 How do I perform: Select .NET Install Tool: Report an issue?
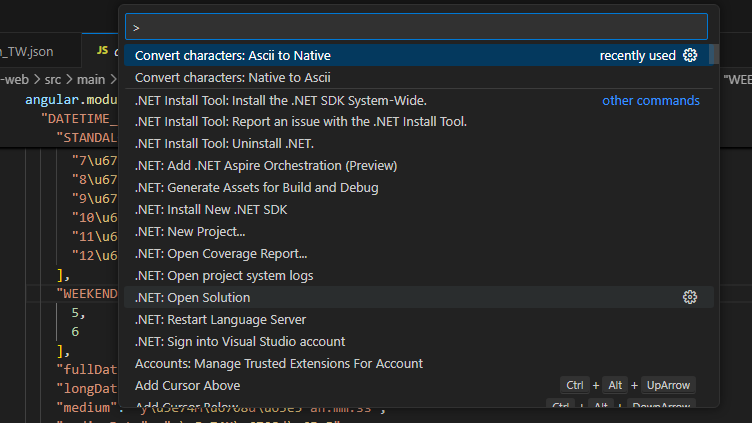pos(419,122)
